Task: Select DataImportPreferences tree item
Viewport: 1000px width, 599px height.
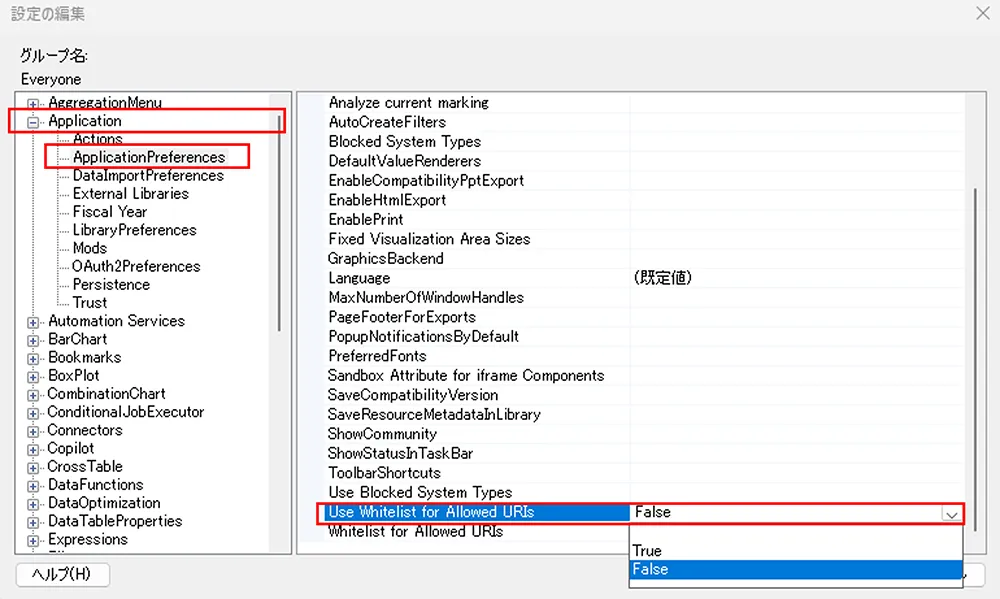Action: pyautogui.click(x=148, y=176)
